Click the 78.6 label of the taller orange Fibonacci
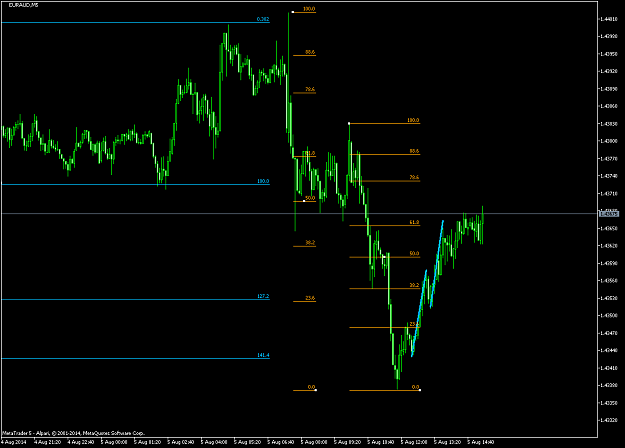This screenshot has height=448, width=625. coord(310,89)
